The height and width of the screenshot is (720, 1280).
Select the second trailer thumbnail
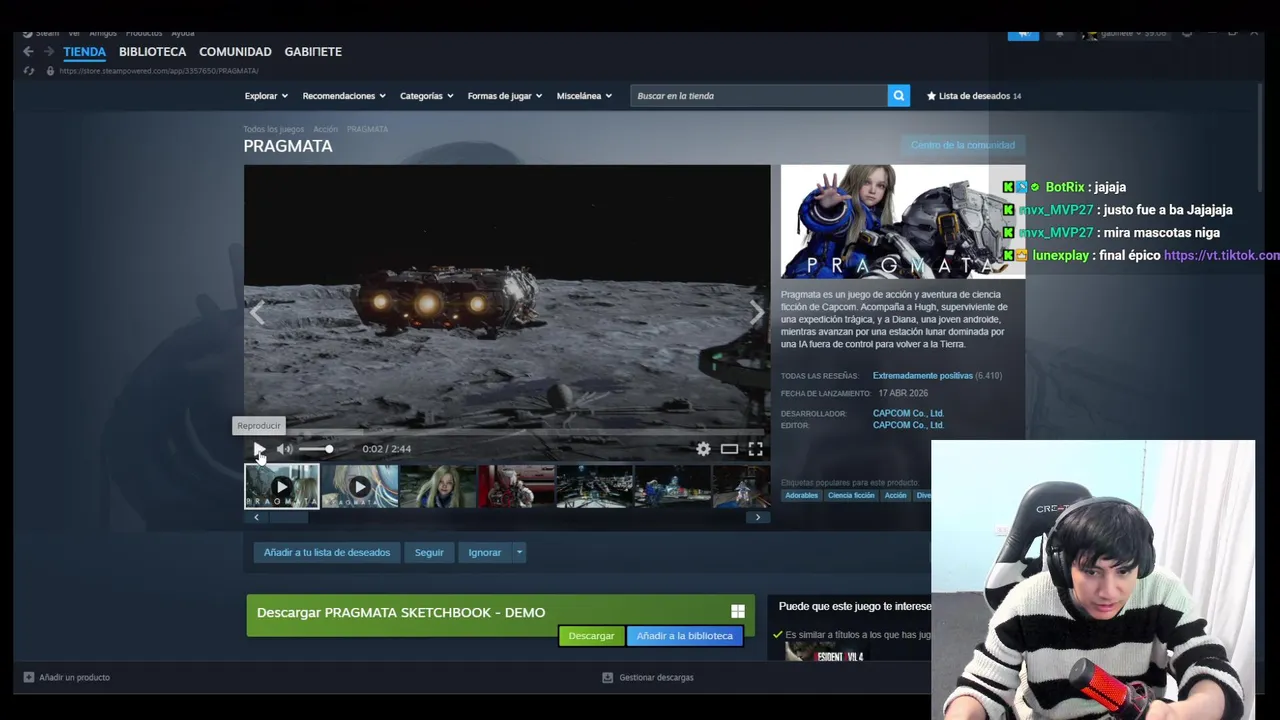coord(359,487)
